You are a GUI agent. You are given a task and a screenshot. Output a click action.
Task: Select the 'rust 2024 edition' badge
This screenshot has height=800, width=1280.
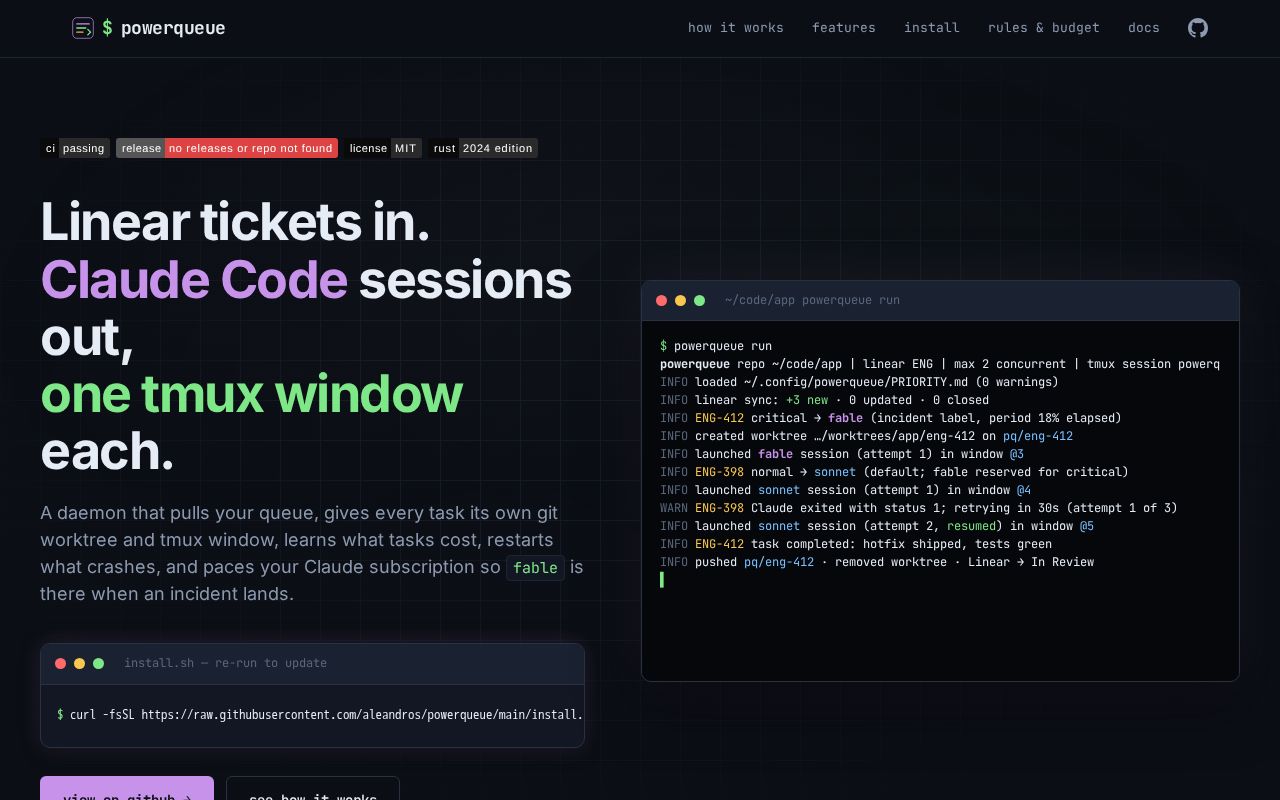click(x=483, y=148)
